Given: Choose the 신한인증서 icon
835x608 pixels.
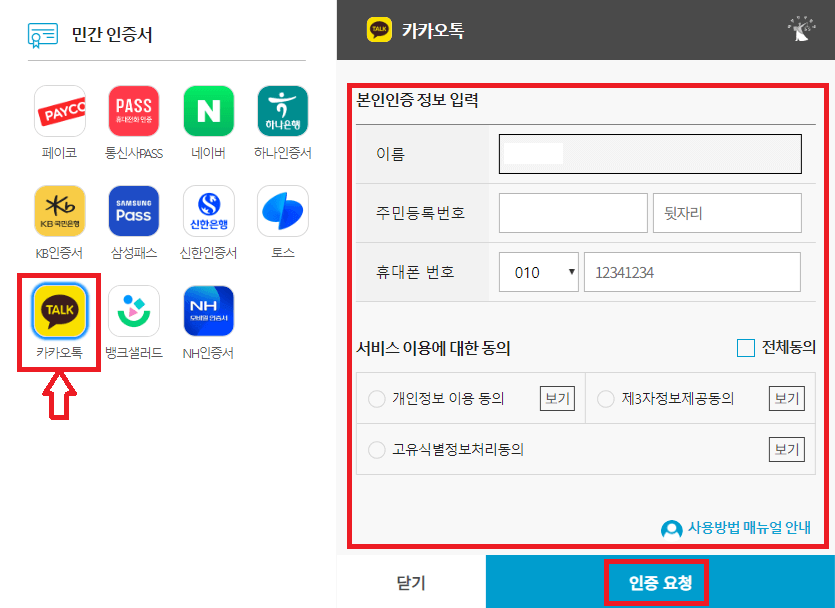Looking at the screenshot, I should point(207,210).
